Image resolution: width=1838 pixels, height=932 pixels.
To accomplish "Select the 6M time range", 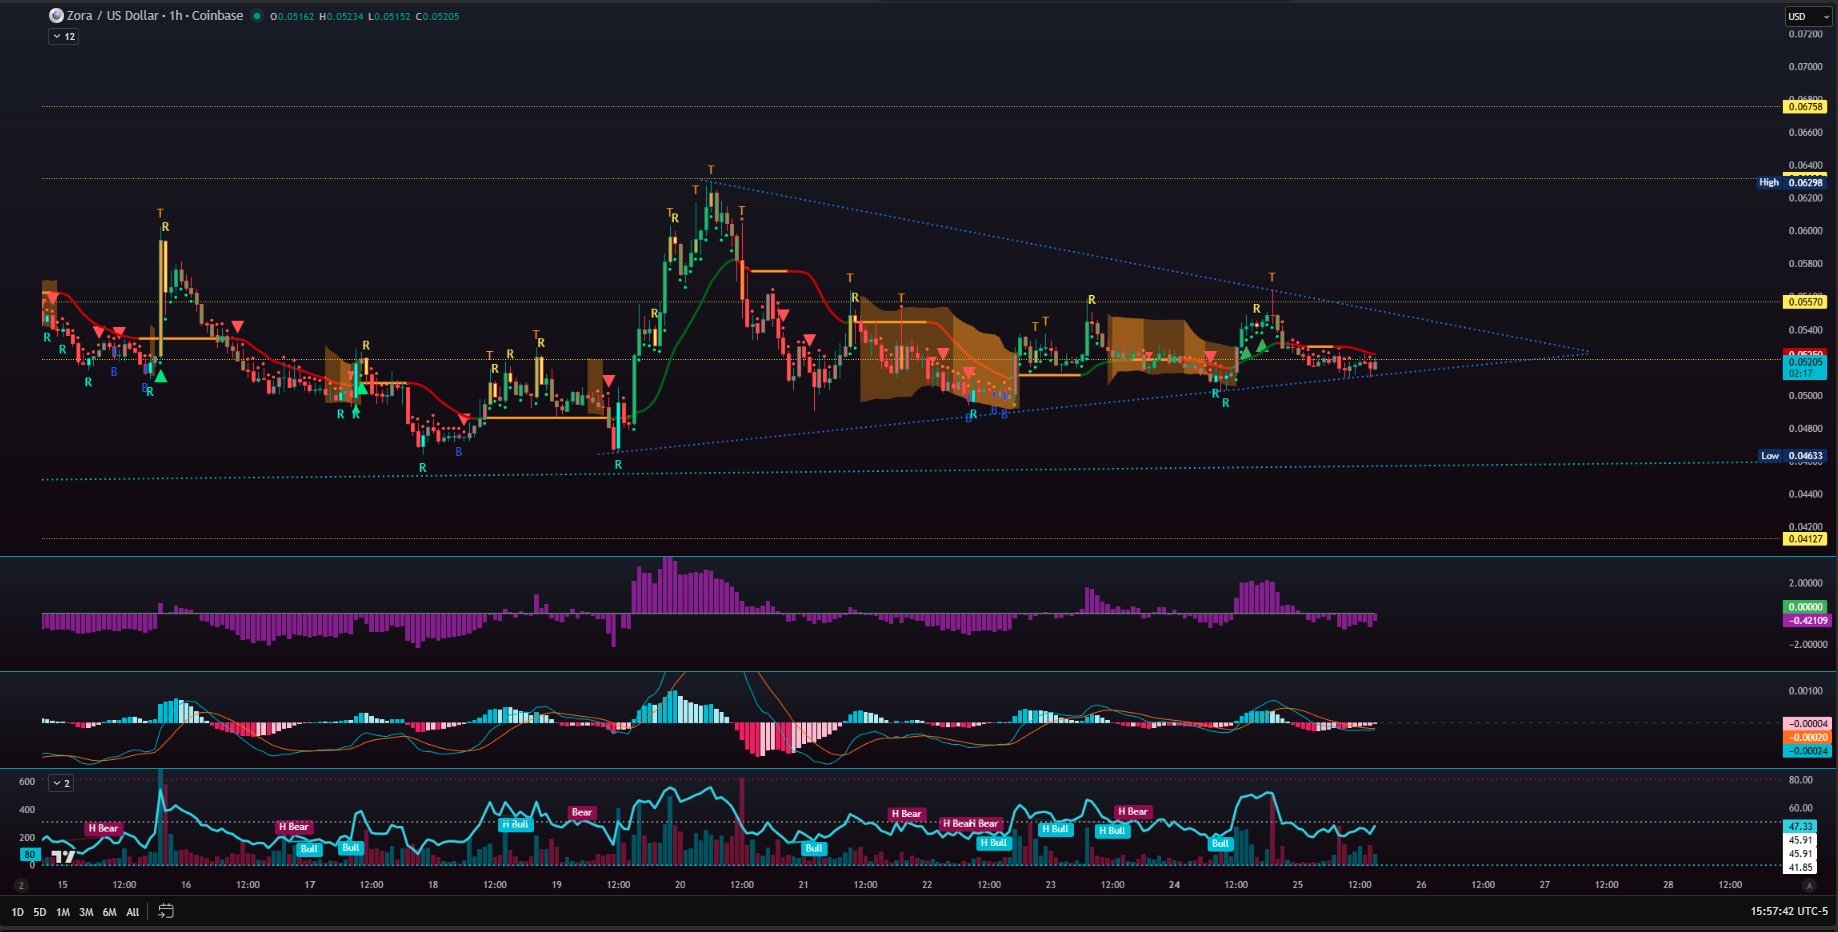I will click(x=109, y=912).
